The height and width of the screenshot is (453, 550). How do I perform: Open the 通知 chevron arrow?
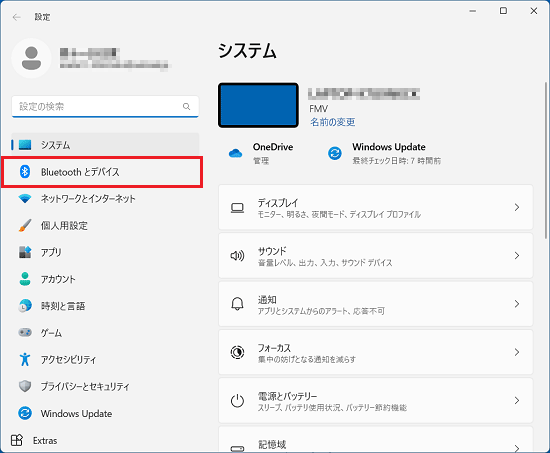pyautogui.click(x=517, y=304)
